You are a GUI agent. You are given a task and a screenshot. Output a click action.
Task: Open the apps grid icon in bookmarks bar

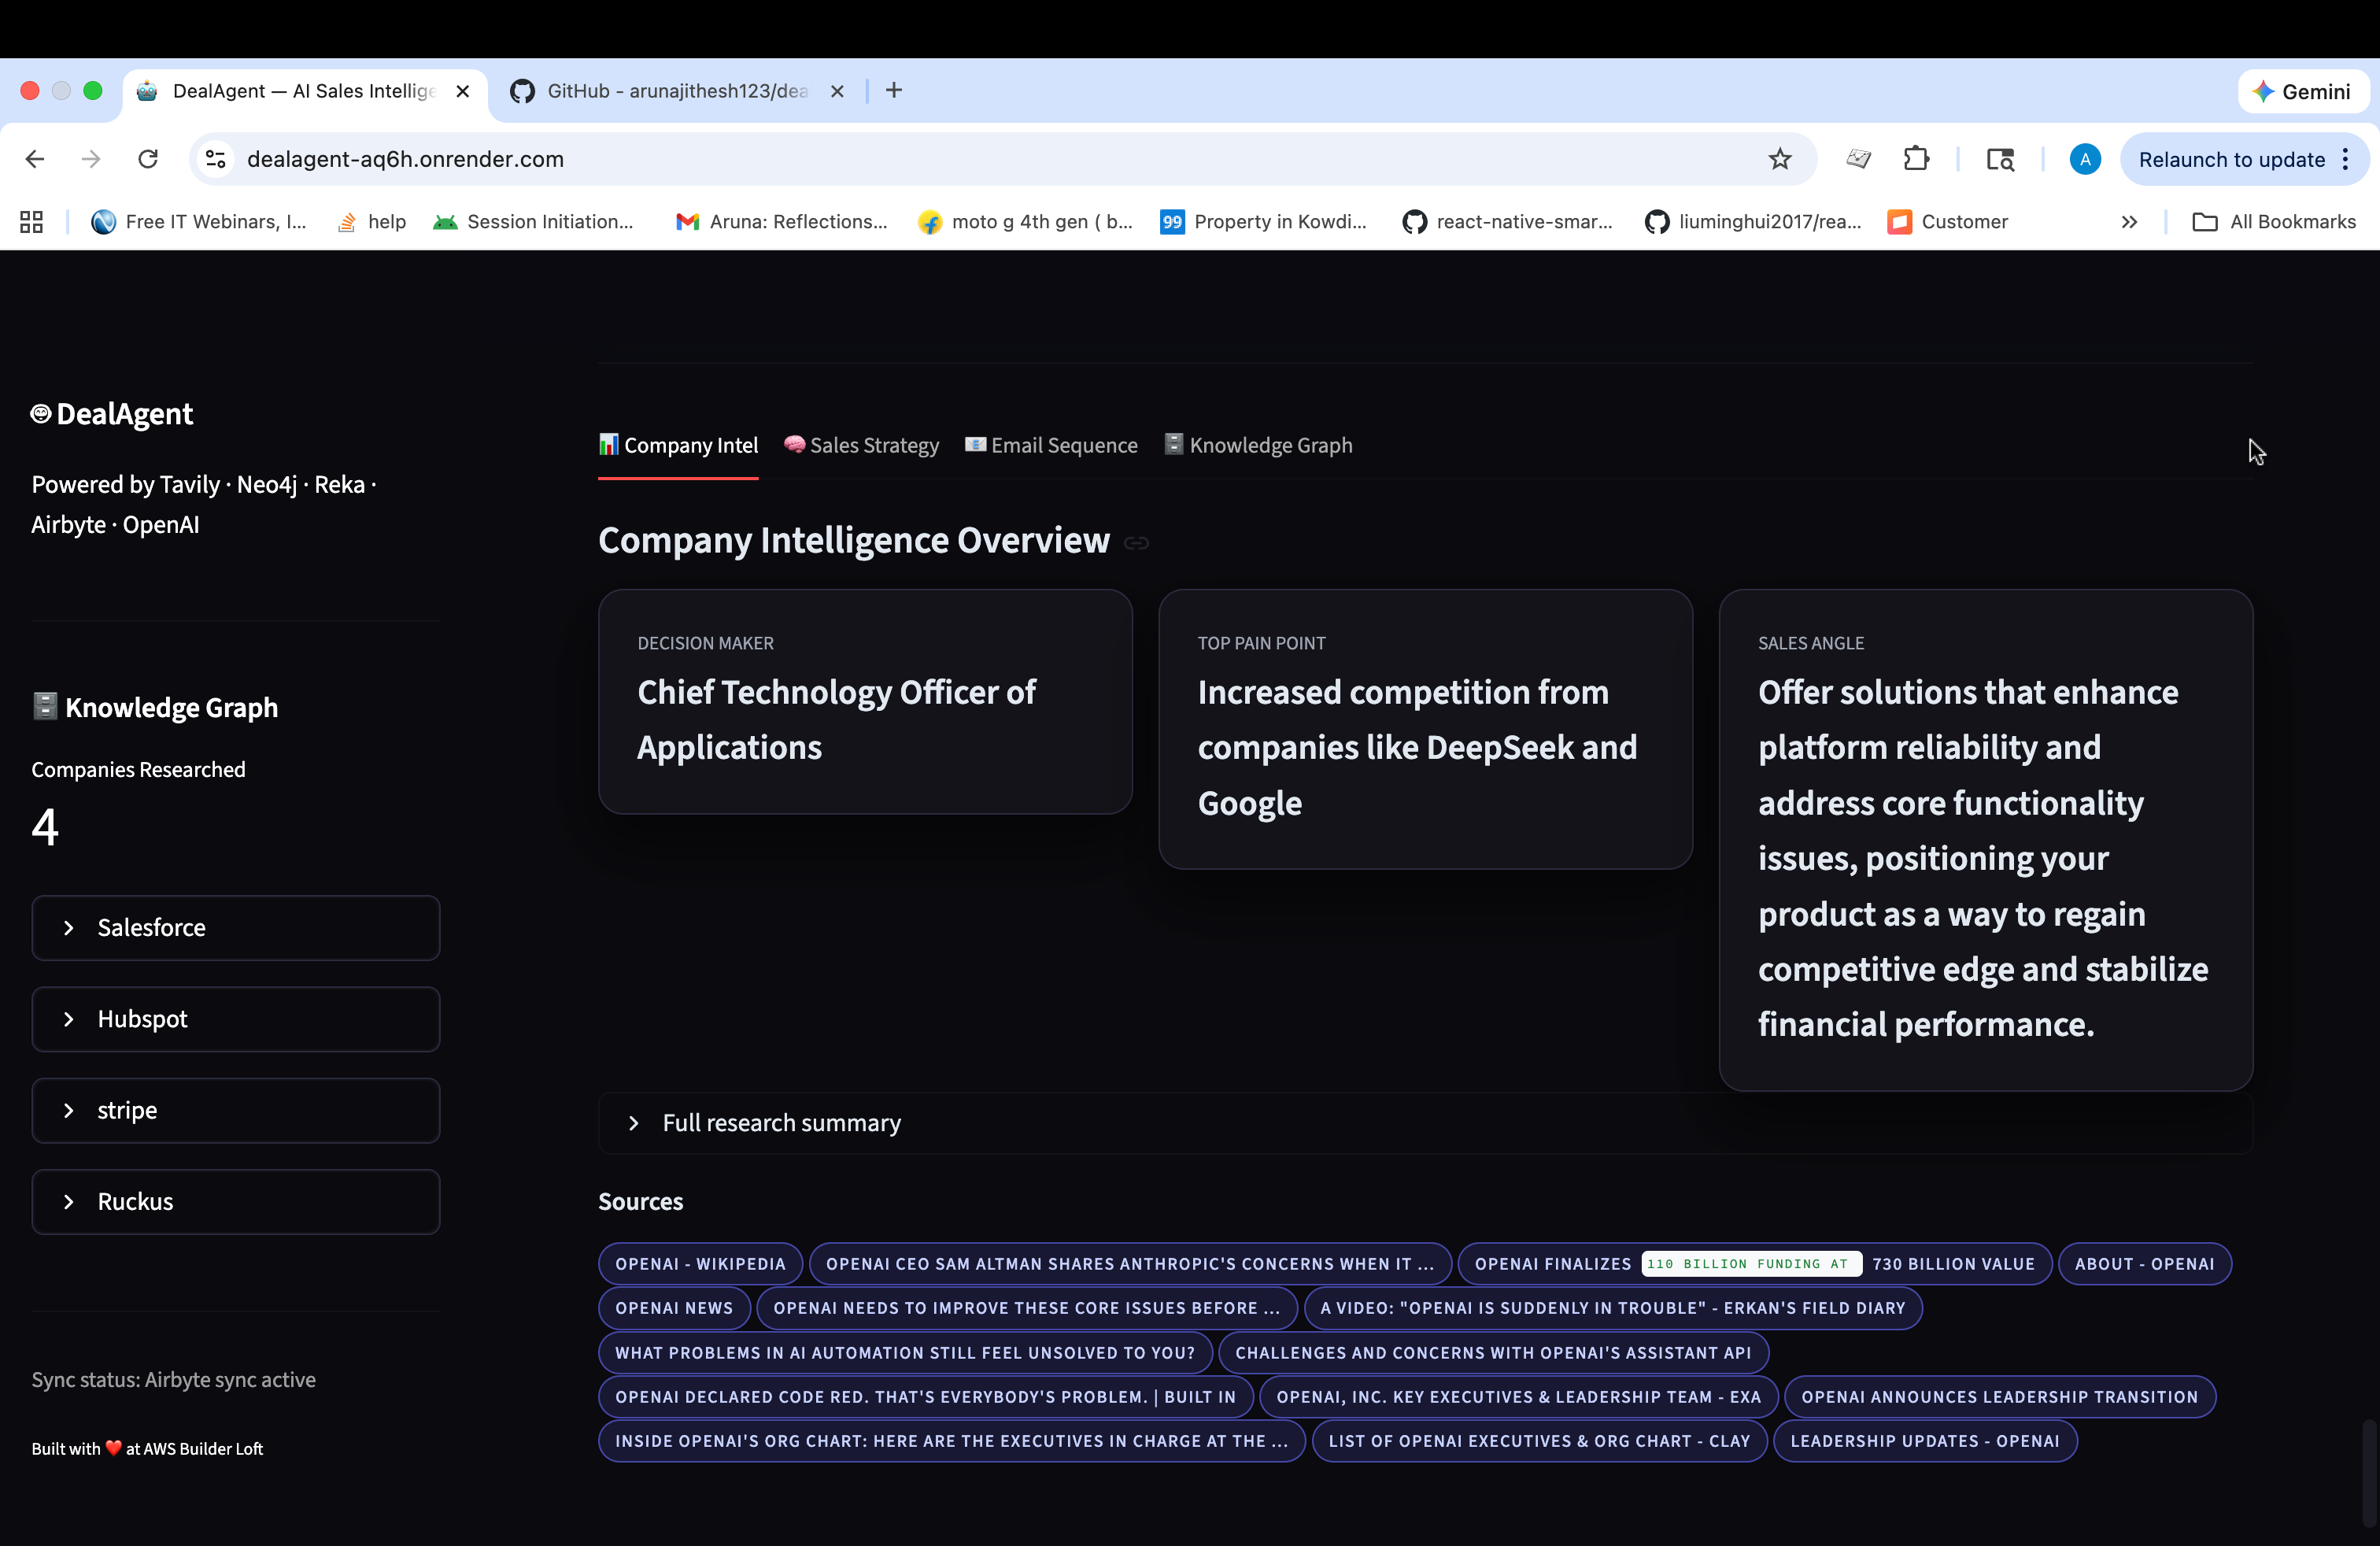31,222
